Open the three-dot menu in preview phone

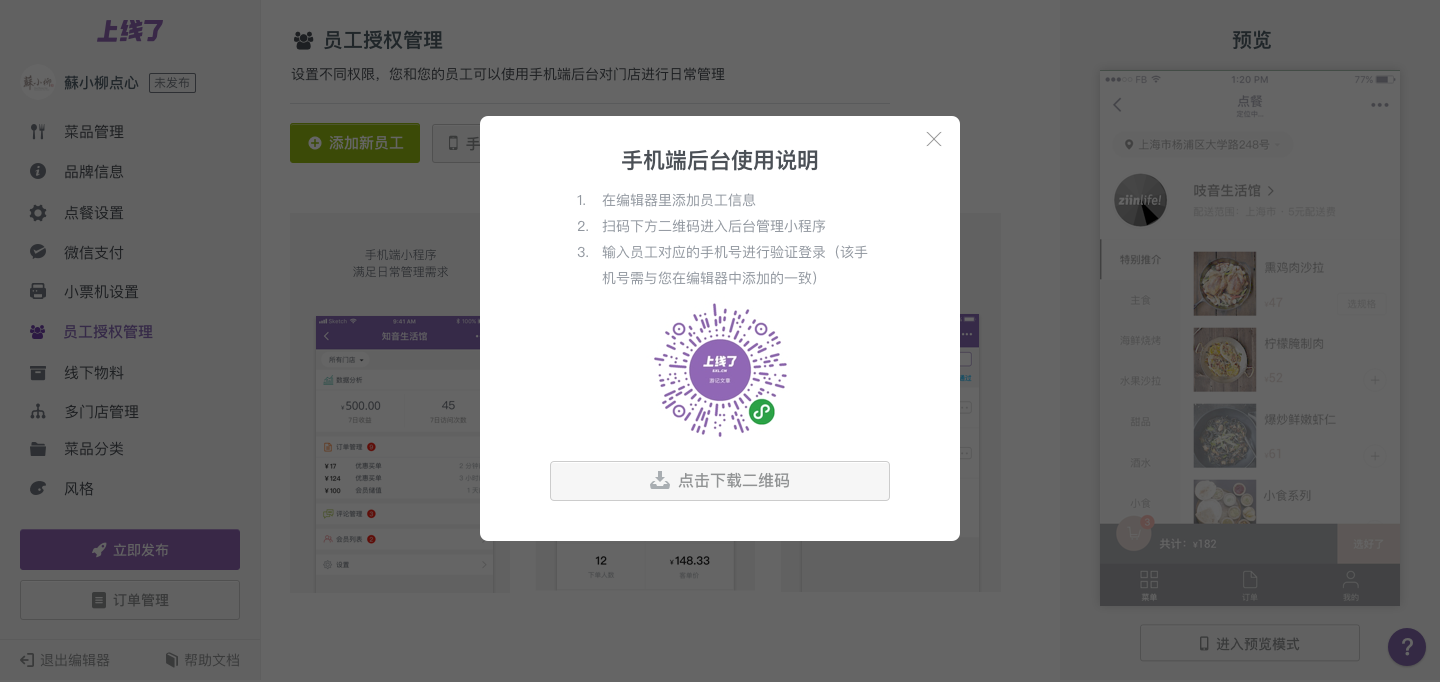click(x=1380, y=105)
